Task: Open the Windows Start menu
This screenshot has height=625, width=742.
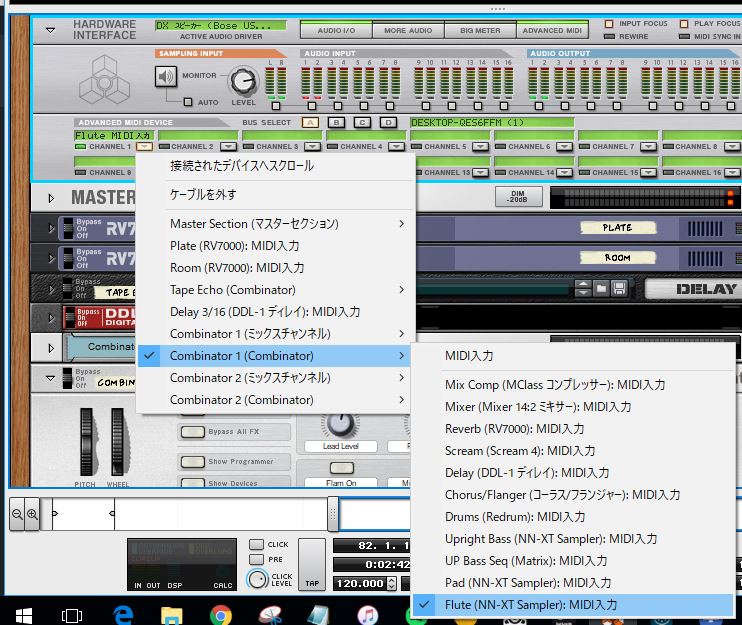Action: tap(24, 616)
